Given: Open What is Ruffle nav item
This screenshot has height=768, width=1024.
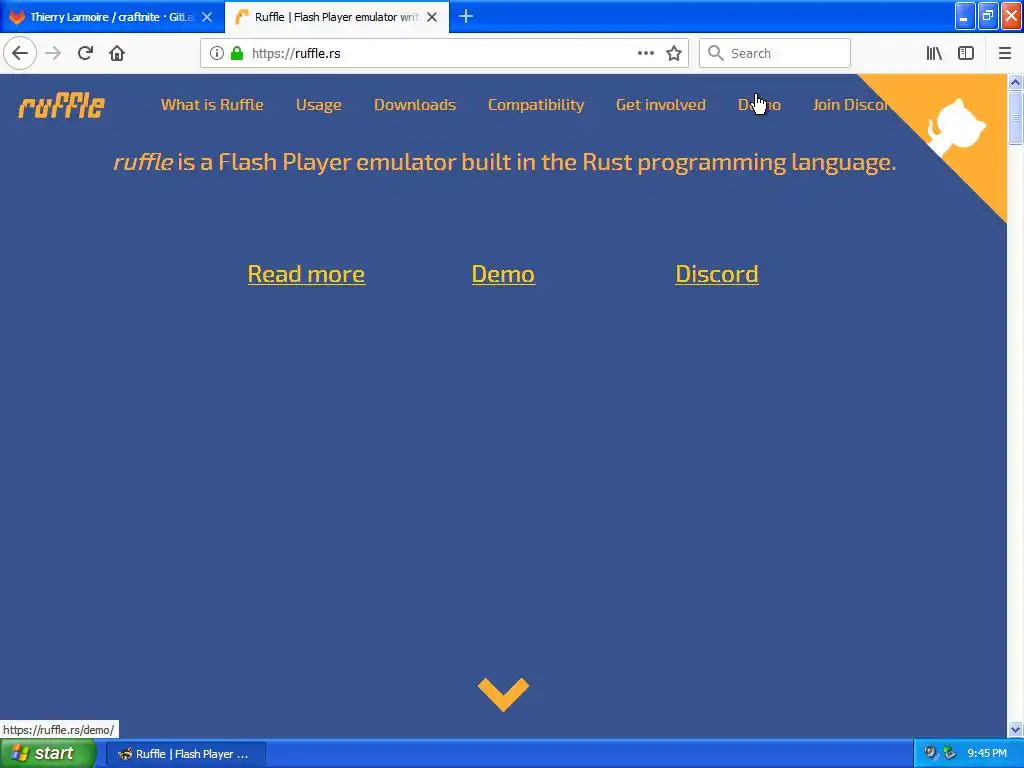Looking at the screenshot, I should [212, 104].
